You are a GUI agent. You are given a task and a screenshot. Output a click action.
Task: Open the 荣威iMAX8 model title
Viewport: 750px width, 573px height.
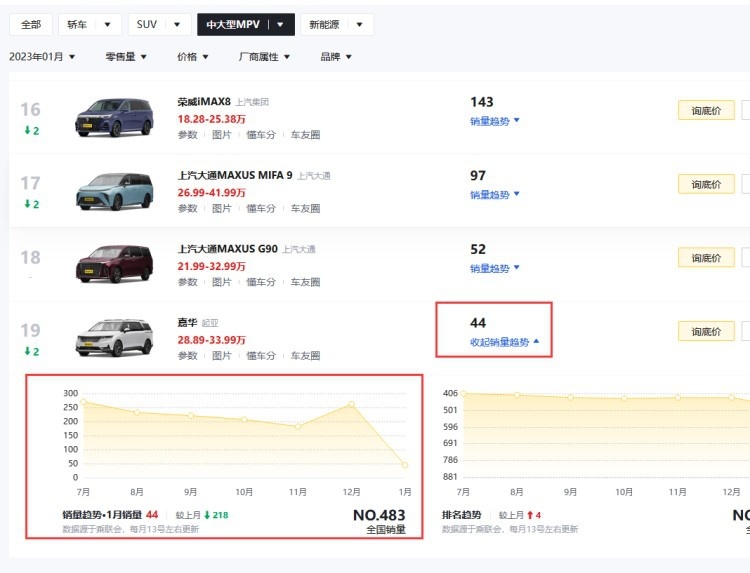204,102
